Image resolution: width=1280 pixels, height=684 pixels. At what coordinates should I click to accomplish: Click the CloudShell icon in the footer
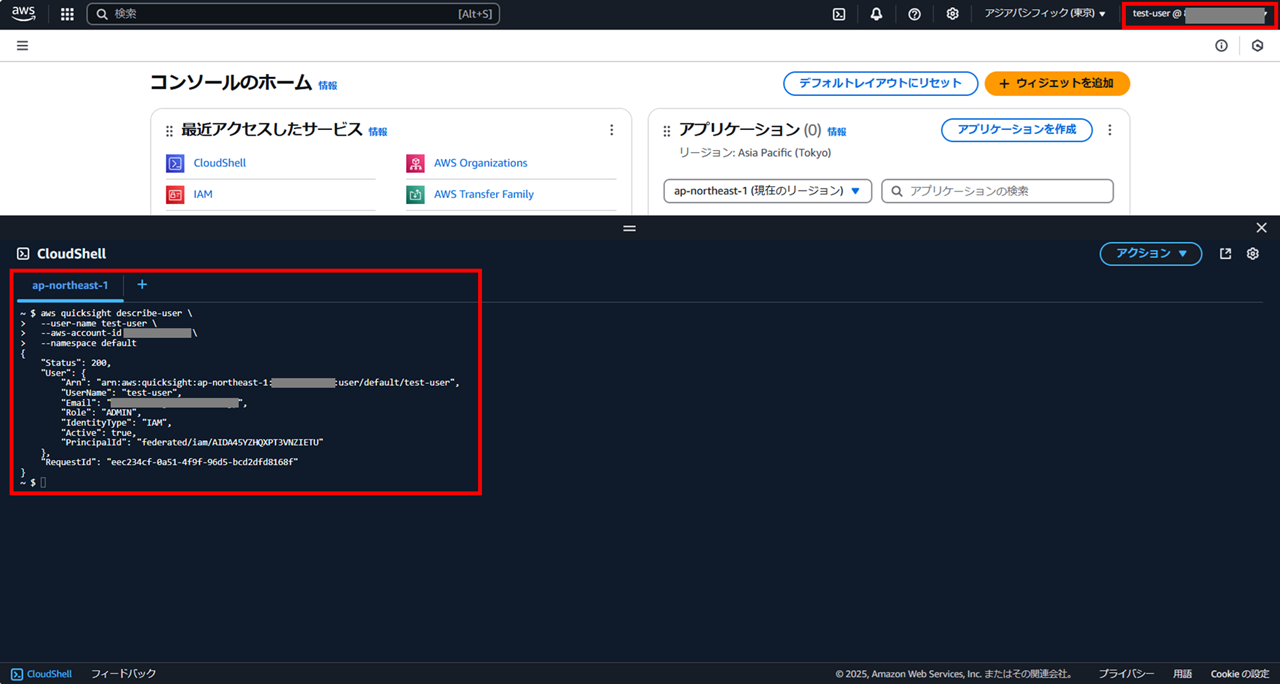pos(17,674)
